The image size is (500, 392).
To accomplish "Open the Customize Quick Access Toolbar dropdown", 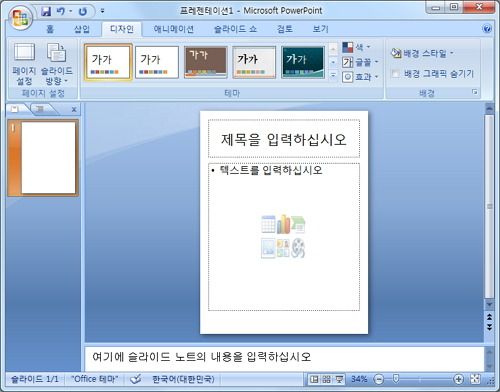I will [x=102, y=11].
